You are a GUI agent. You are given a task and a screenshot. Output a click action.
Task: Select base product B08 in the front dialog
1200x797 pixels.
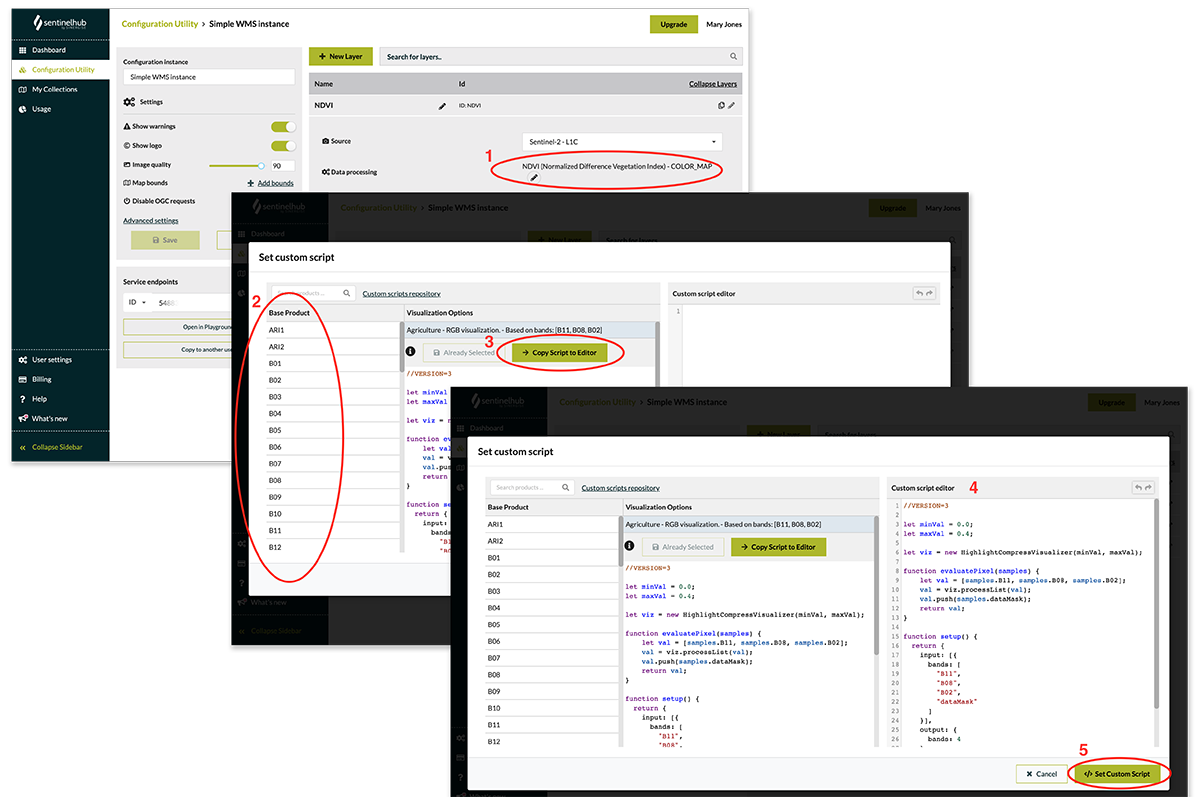(553, 675)
